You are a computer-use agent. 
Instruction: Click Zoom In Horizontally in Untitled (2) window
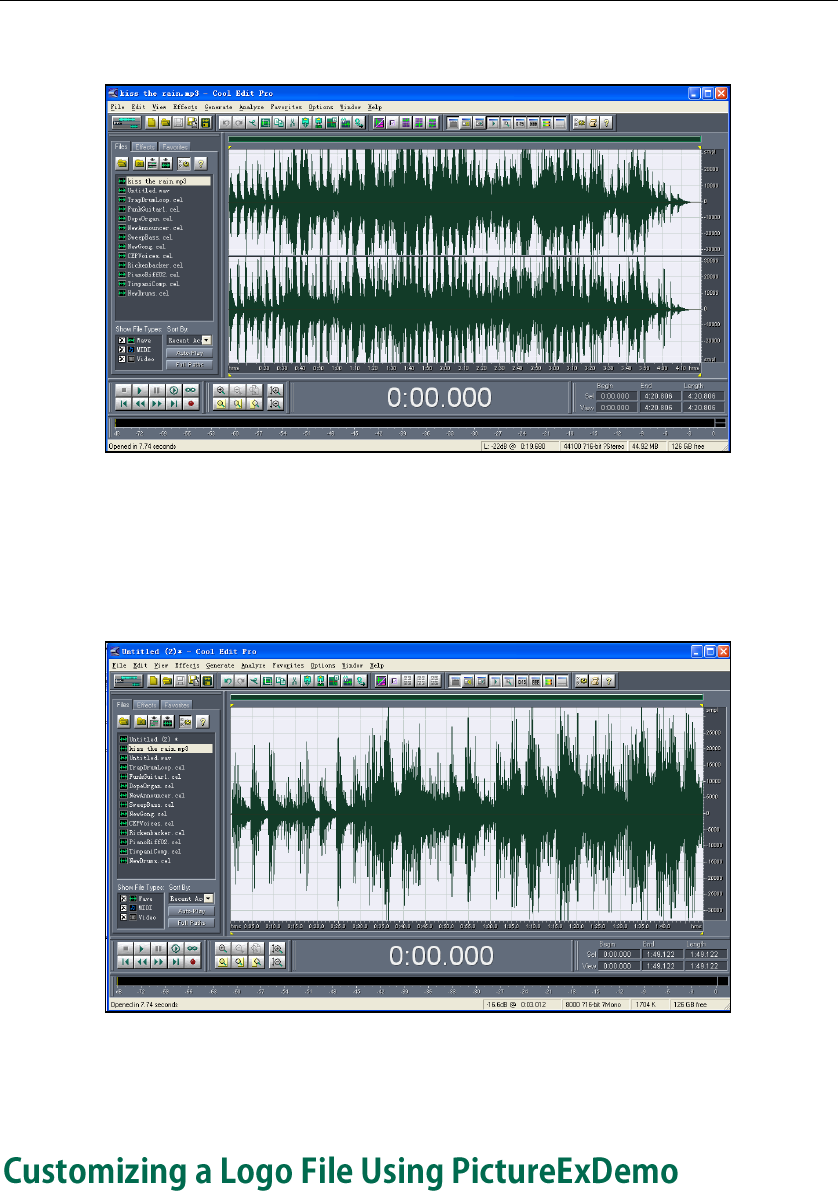tap(223, 948)
